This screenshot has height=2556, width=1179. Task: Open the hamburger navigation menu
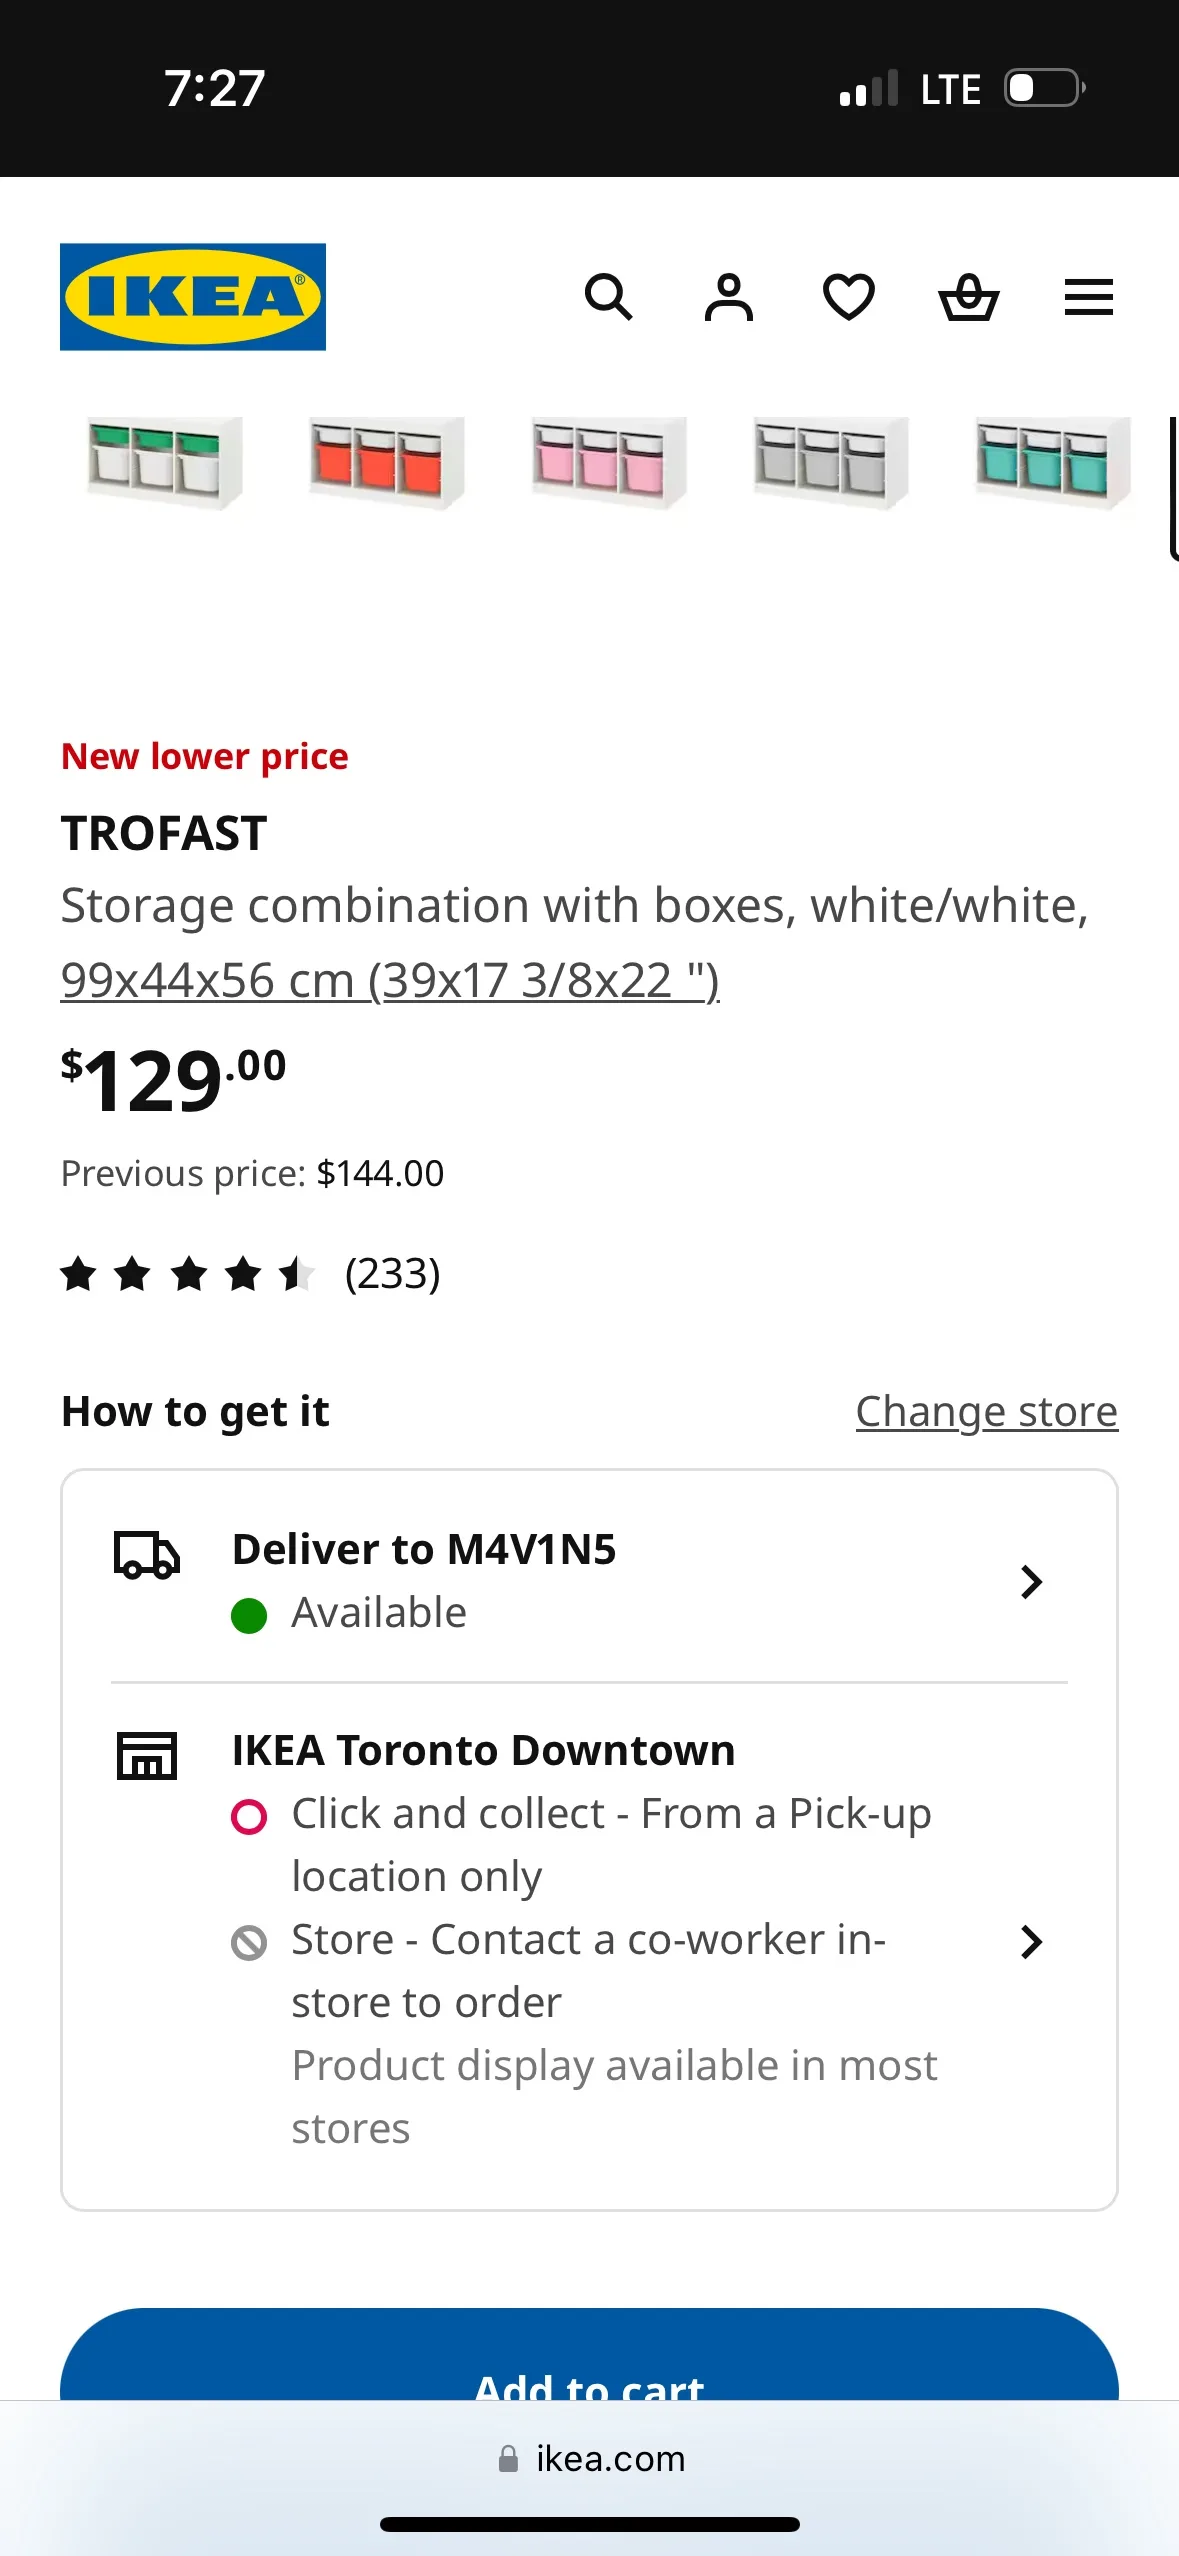[x=1088, y=296]
